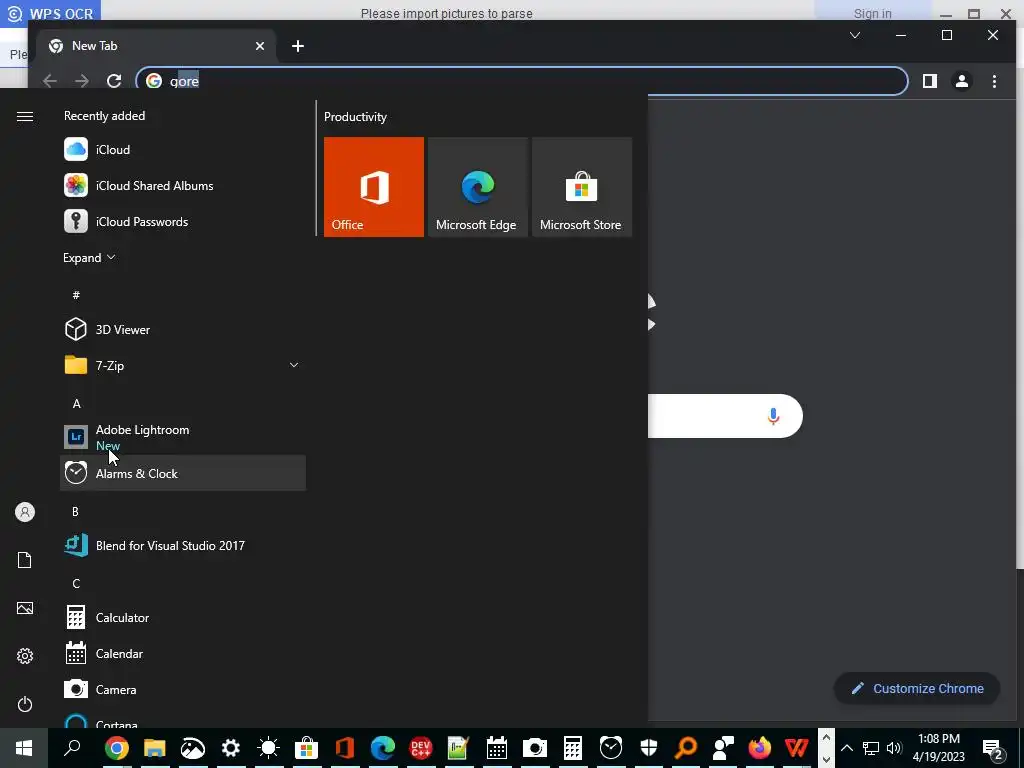Jump to letter B app group
The image size is (1024, 768).
coord(75,511)
